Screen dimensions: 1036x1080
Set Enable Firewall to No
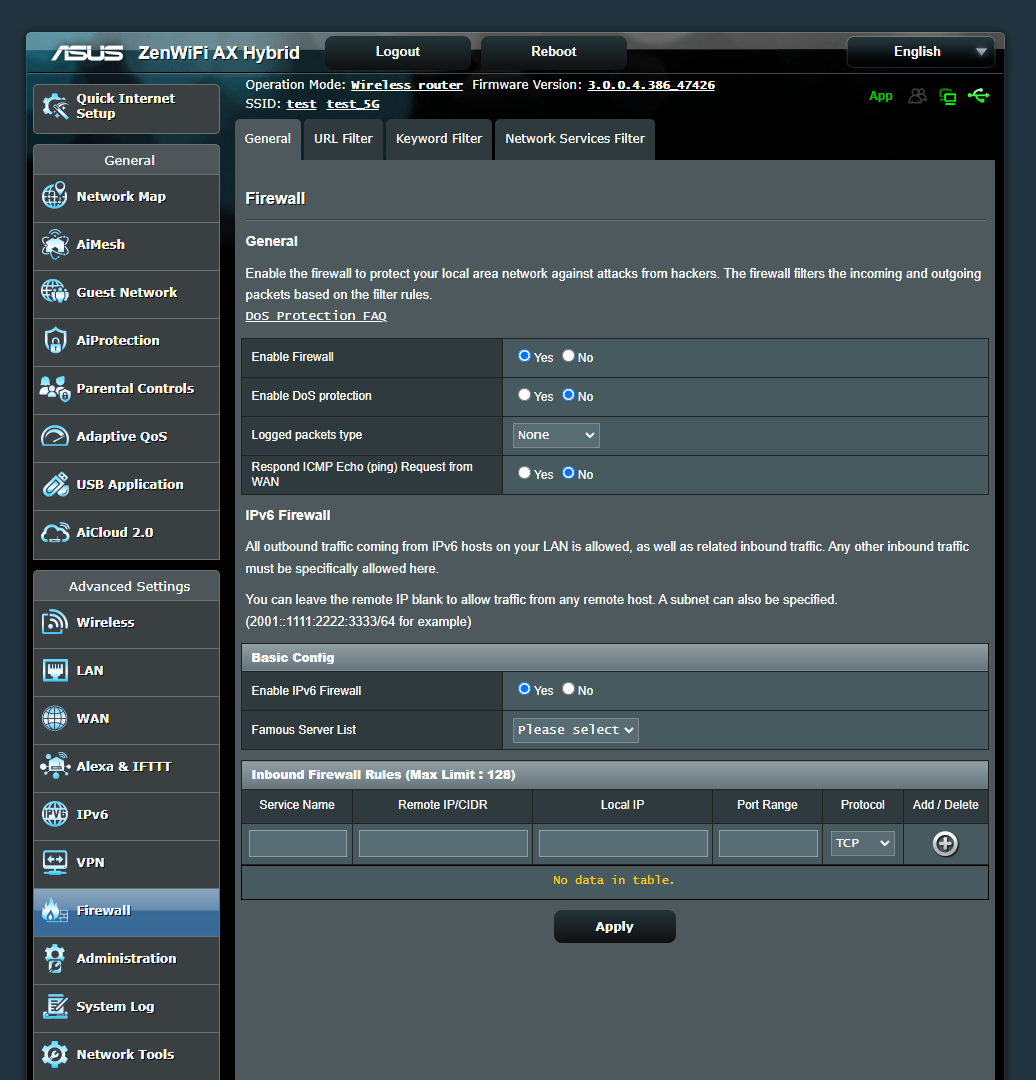pyautogui.click(x=568, y=356)
